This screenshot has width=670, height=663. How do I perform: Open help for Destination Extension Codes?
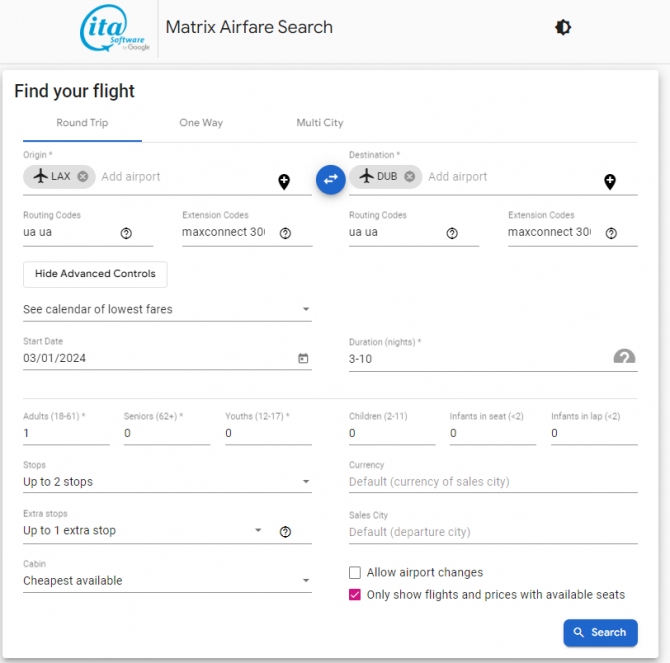click(x=611, y=233)
